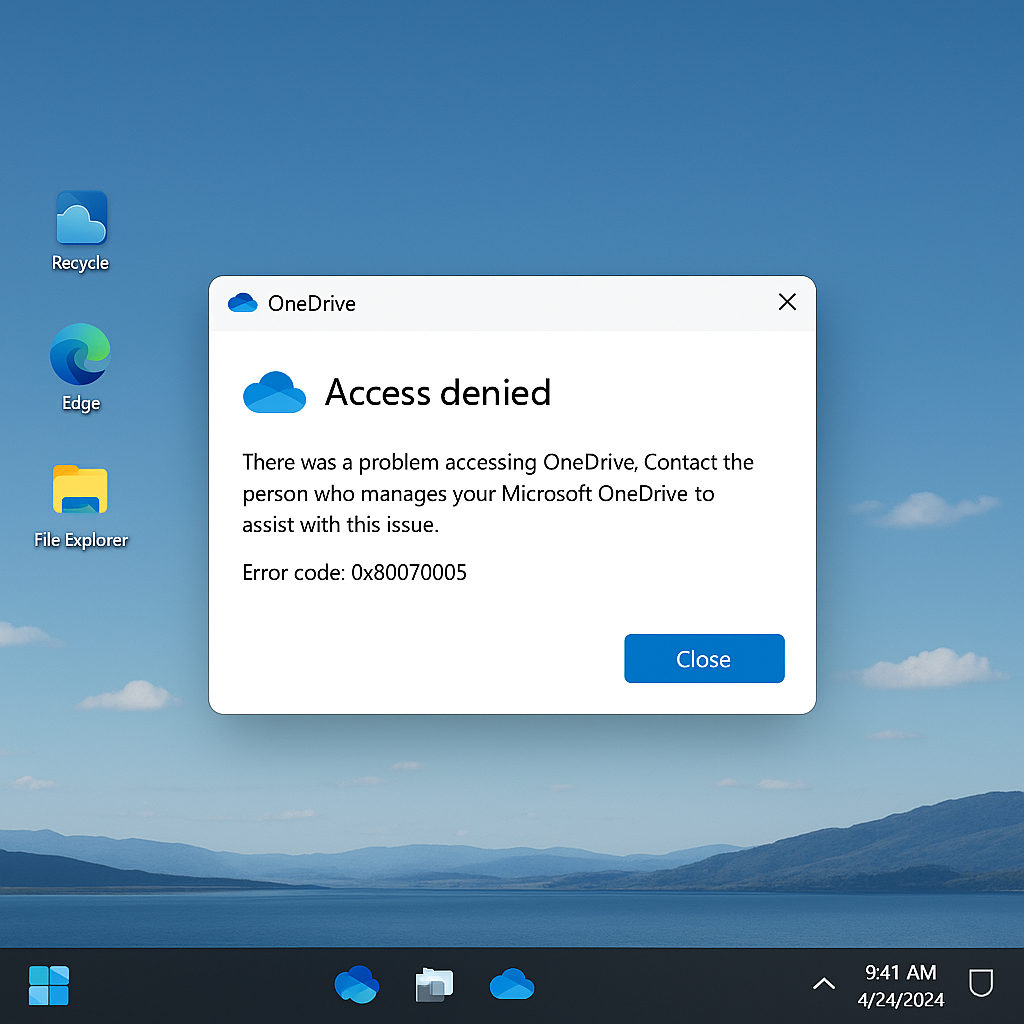
Task: Dismiss dialog with the X button
Action: coord(787,302)
